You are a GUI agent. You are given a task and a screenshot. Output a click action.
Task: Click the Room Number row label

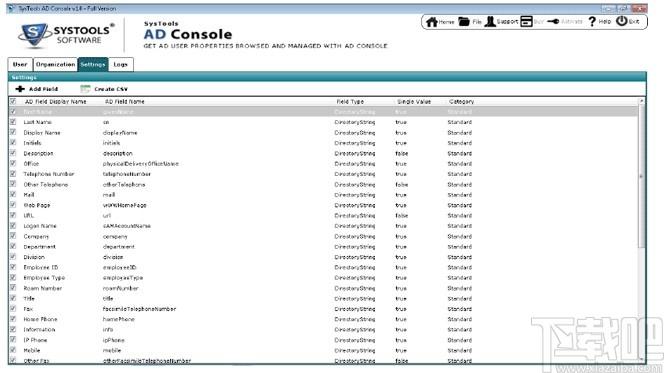tap(42, 288)
